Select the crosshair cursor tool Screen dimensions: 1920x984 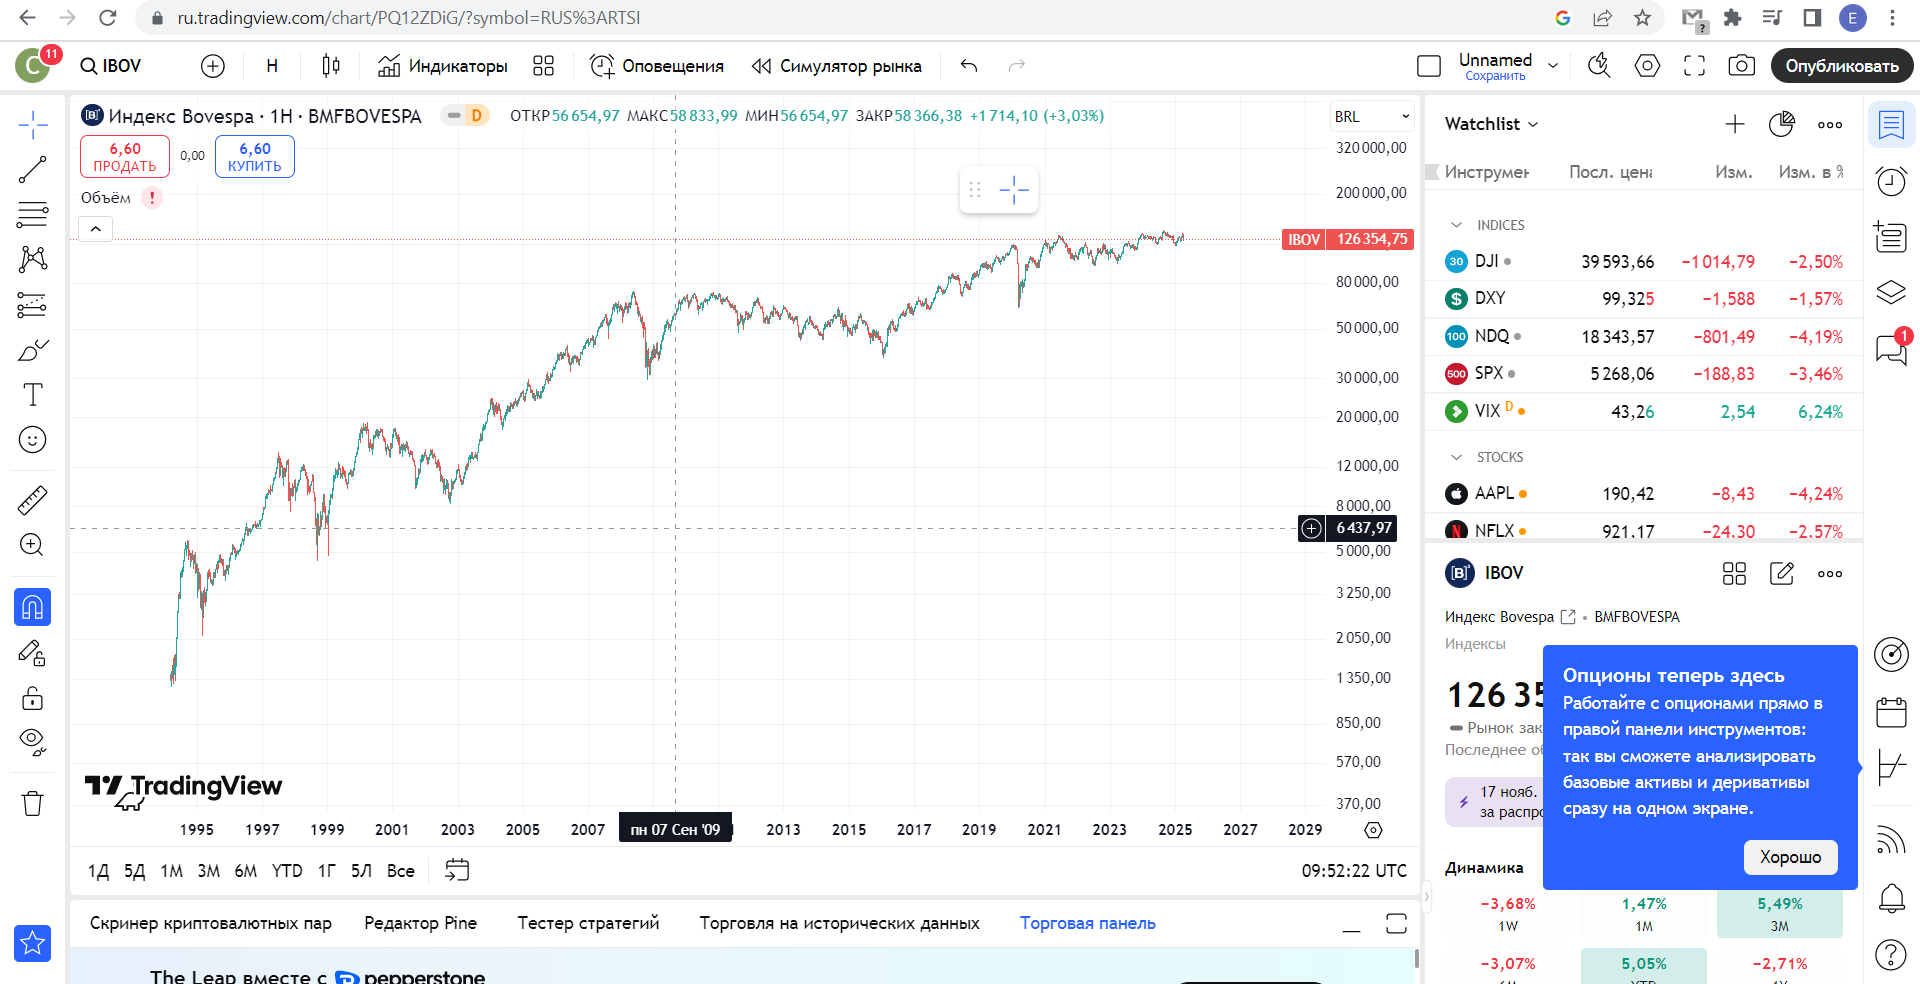[x=33, y=125]
